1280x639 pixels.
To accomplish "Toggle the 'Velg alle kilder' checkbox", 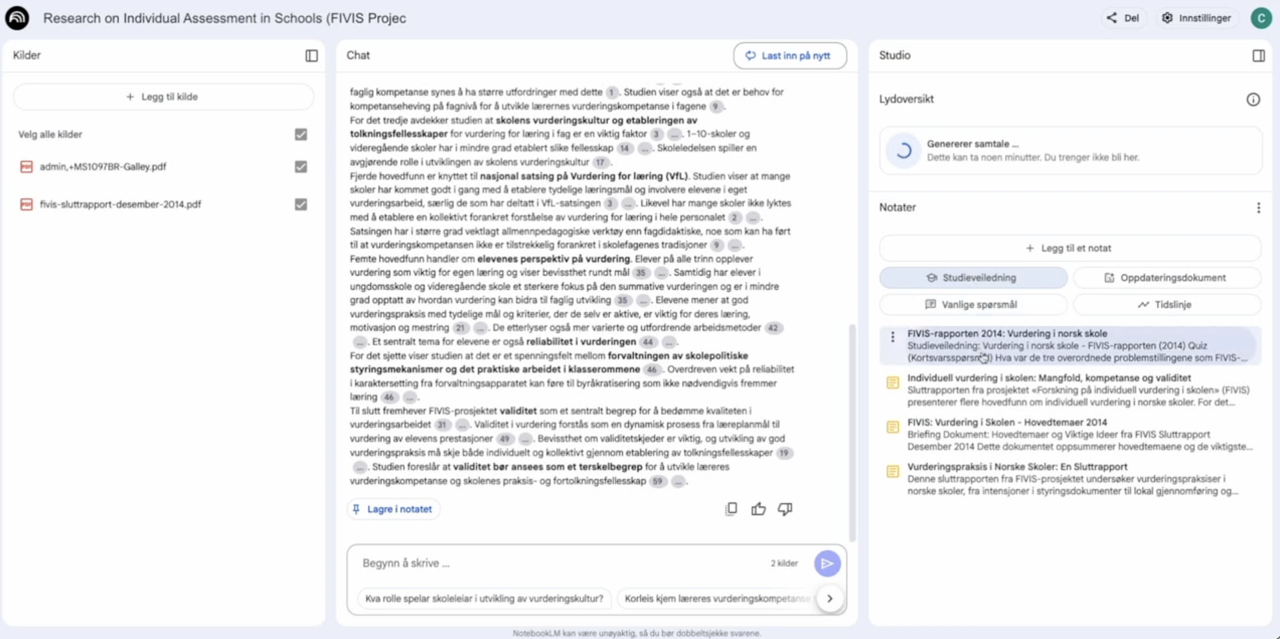I will point(301,134).
